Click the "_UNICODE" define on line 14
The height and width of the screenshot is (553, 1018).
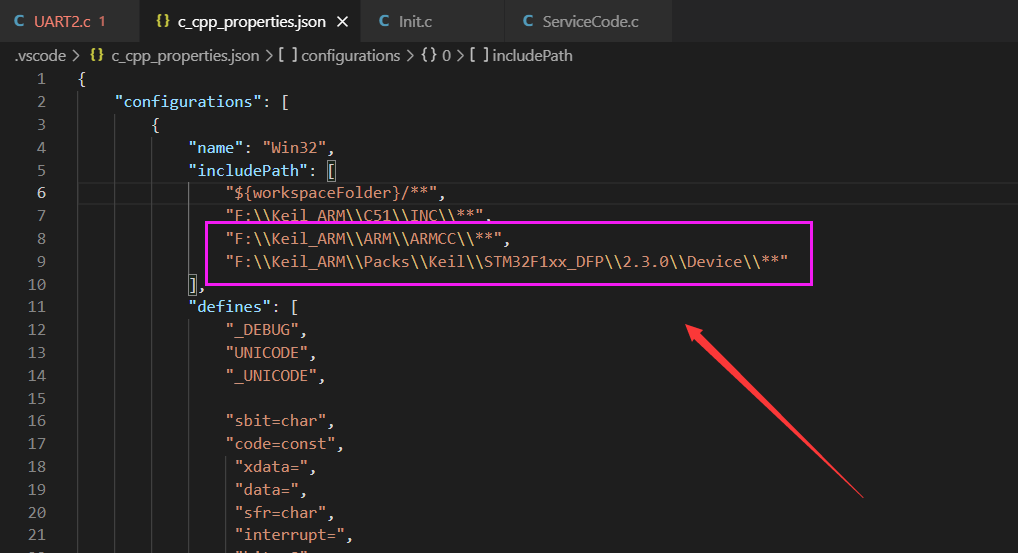click(271, 376)
